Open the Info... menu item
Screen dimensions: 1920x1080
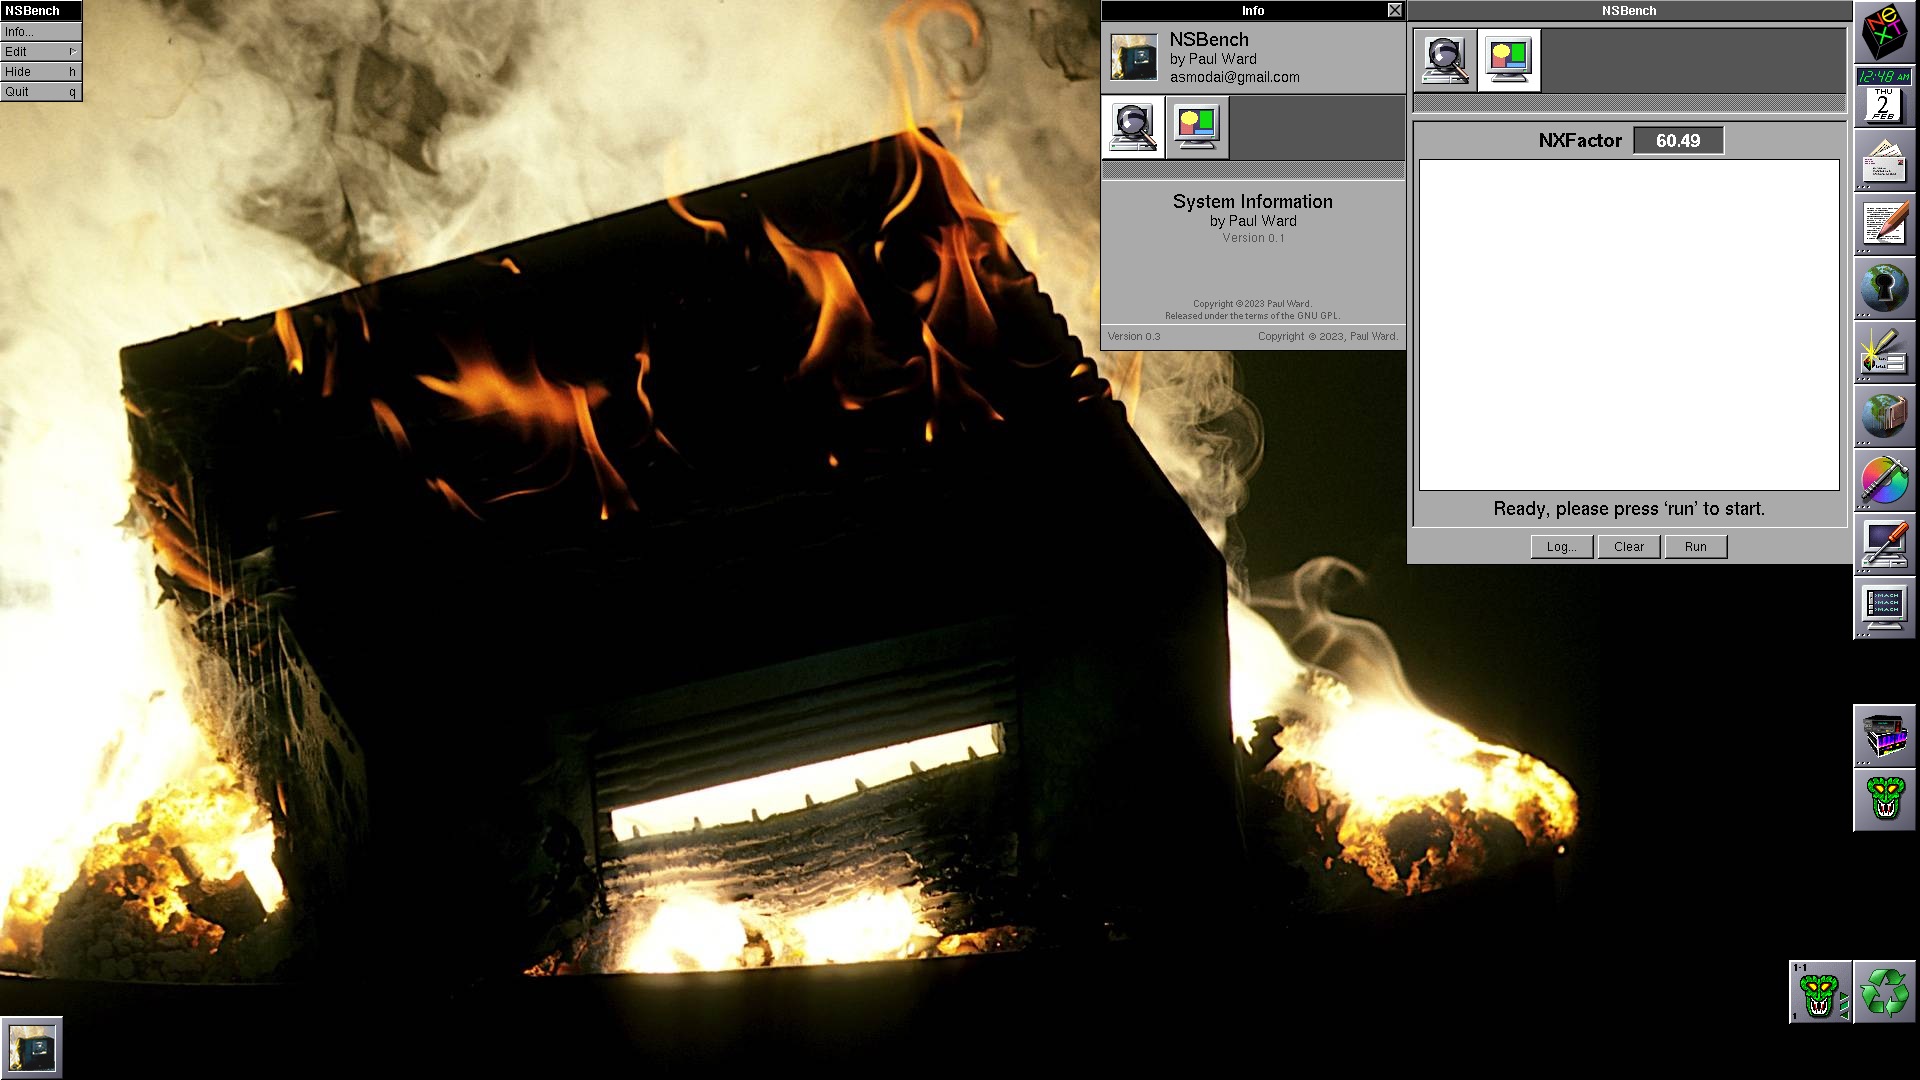pos(40,32)
